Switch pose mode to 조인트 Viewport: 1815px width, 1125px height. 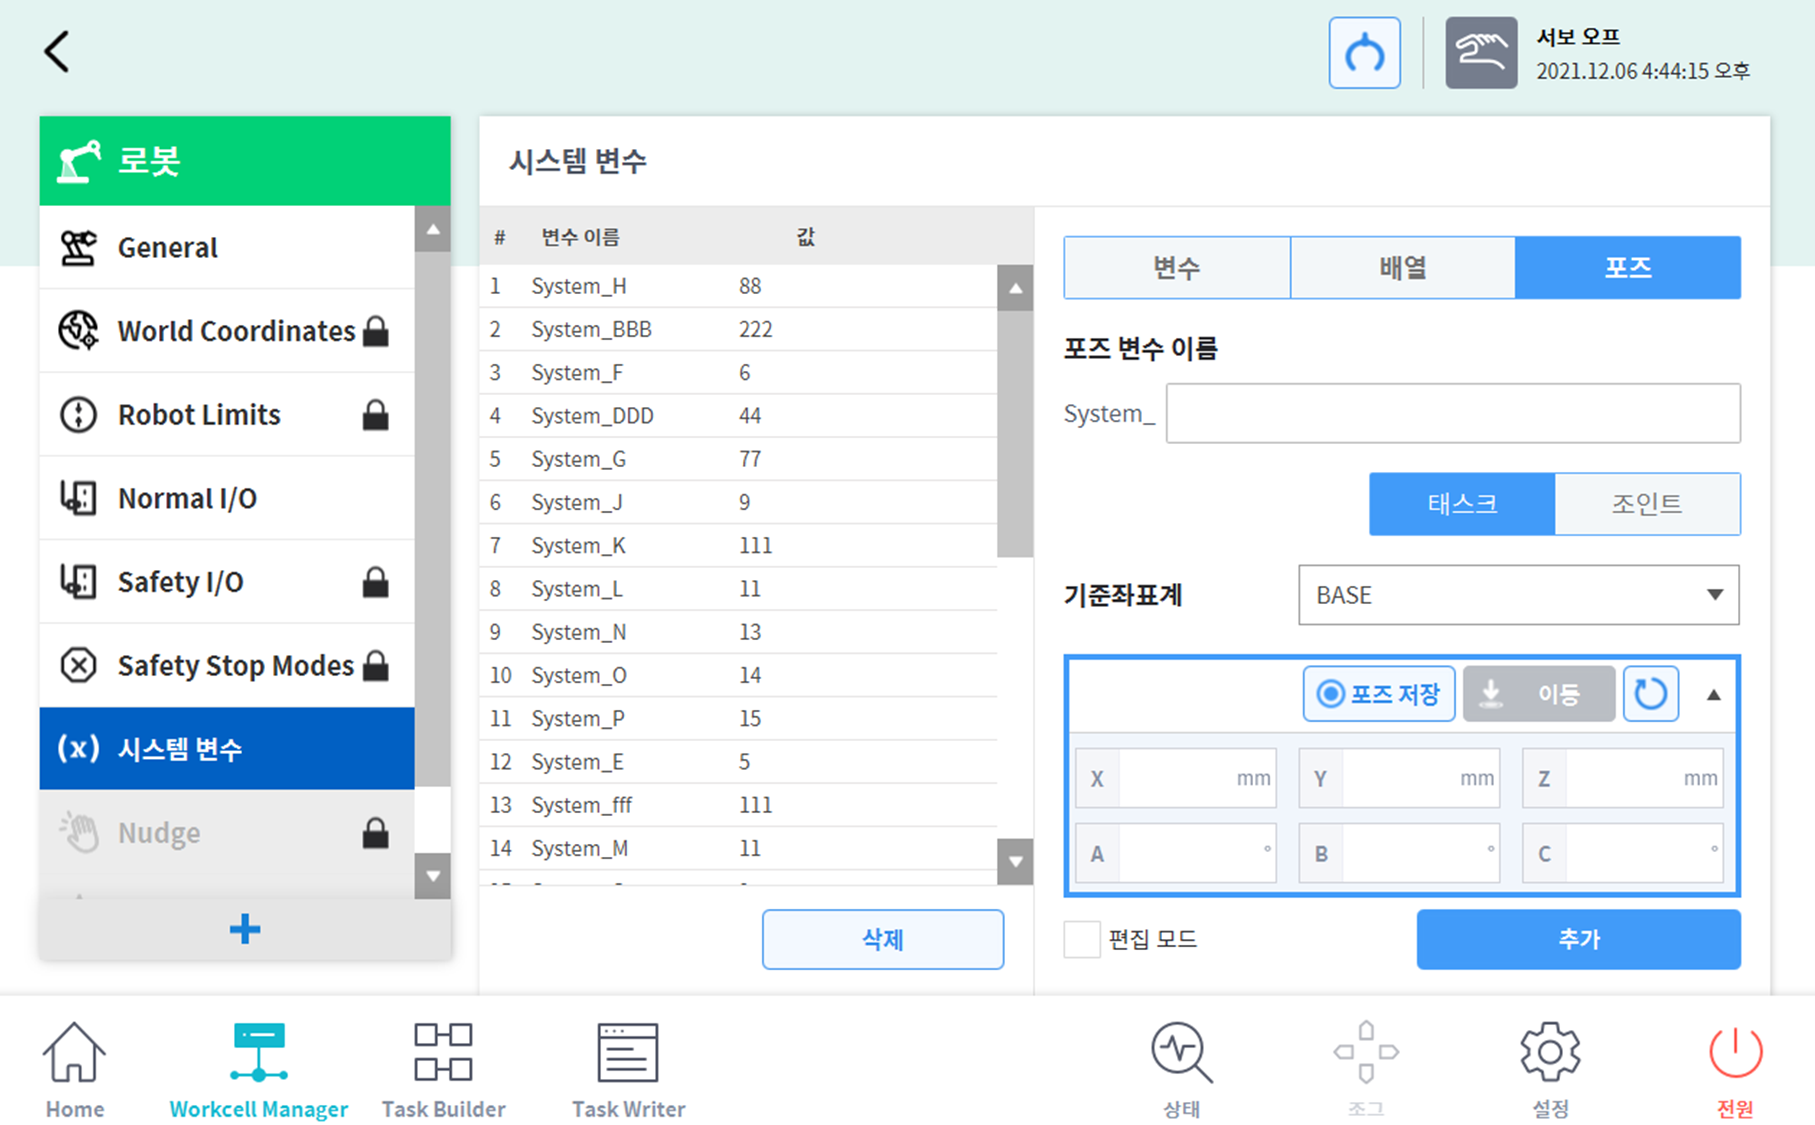pos(1647,504)
